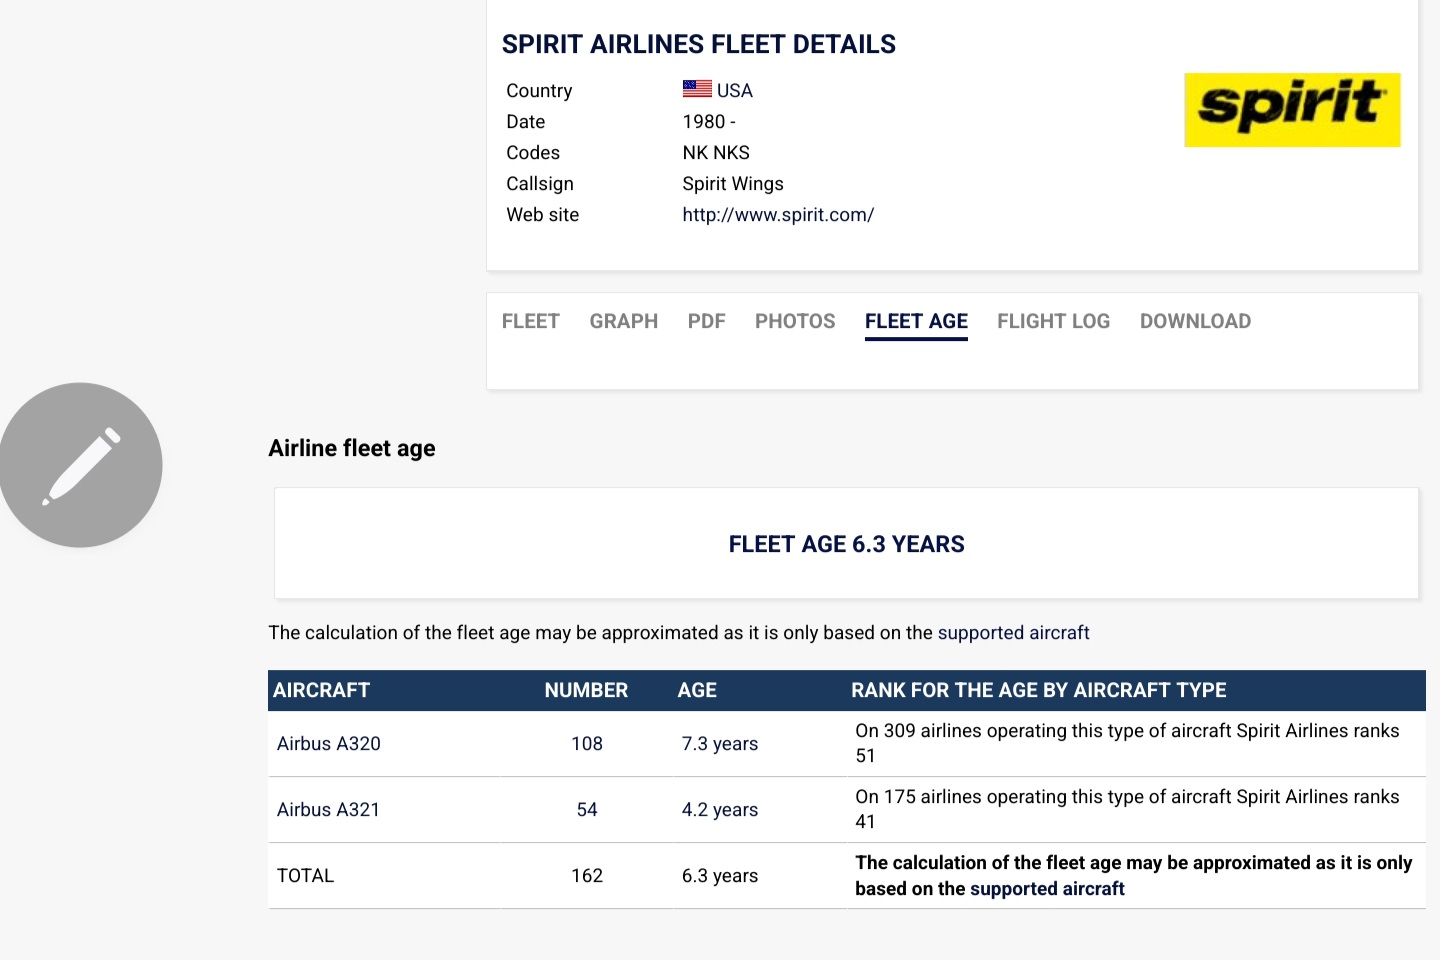Select the 54 number cell
Image resolution: width=1440 pixels, height=960 pixels.
coord(587,810)
